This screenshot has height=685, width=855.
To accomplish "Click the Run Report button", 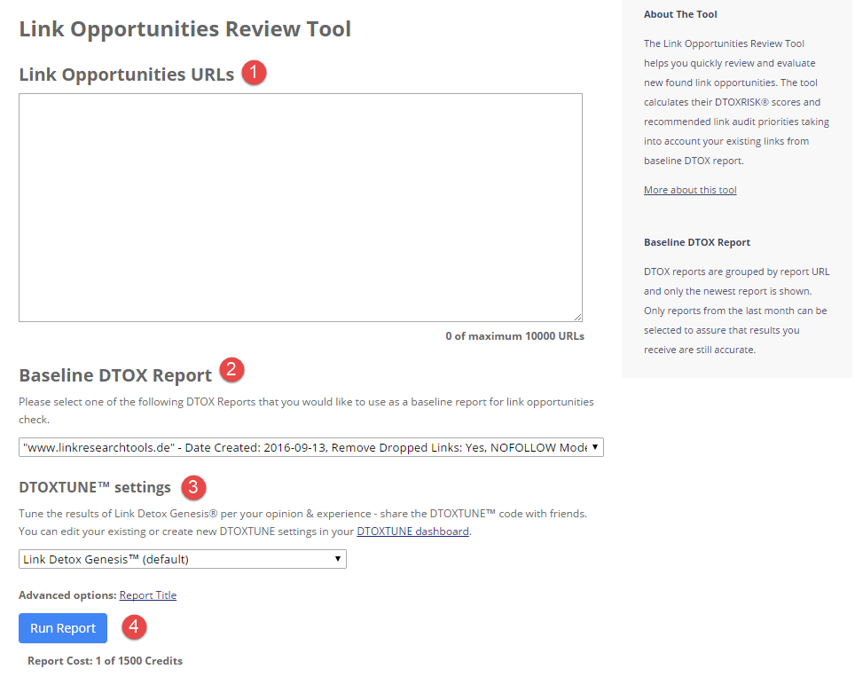I will click(63, 628).
